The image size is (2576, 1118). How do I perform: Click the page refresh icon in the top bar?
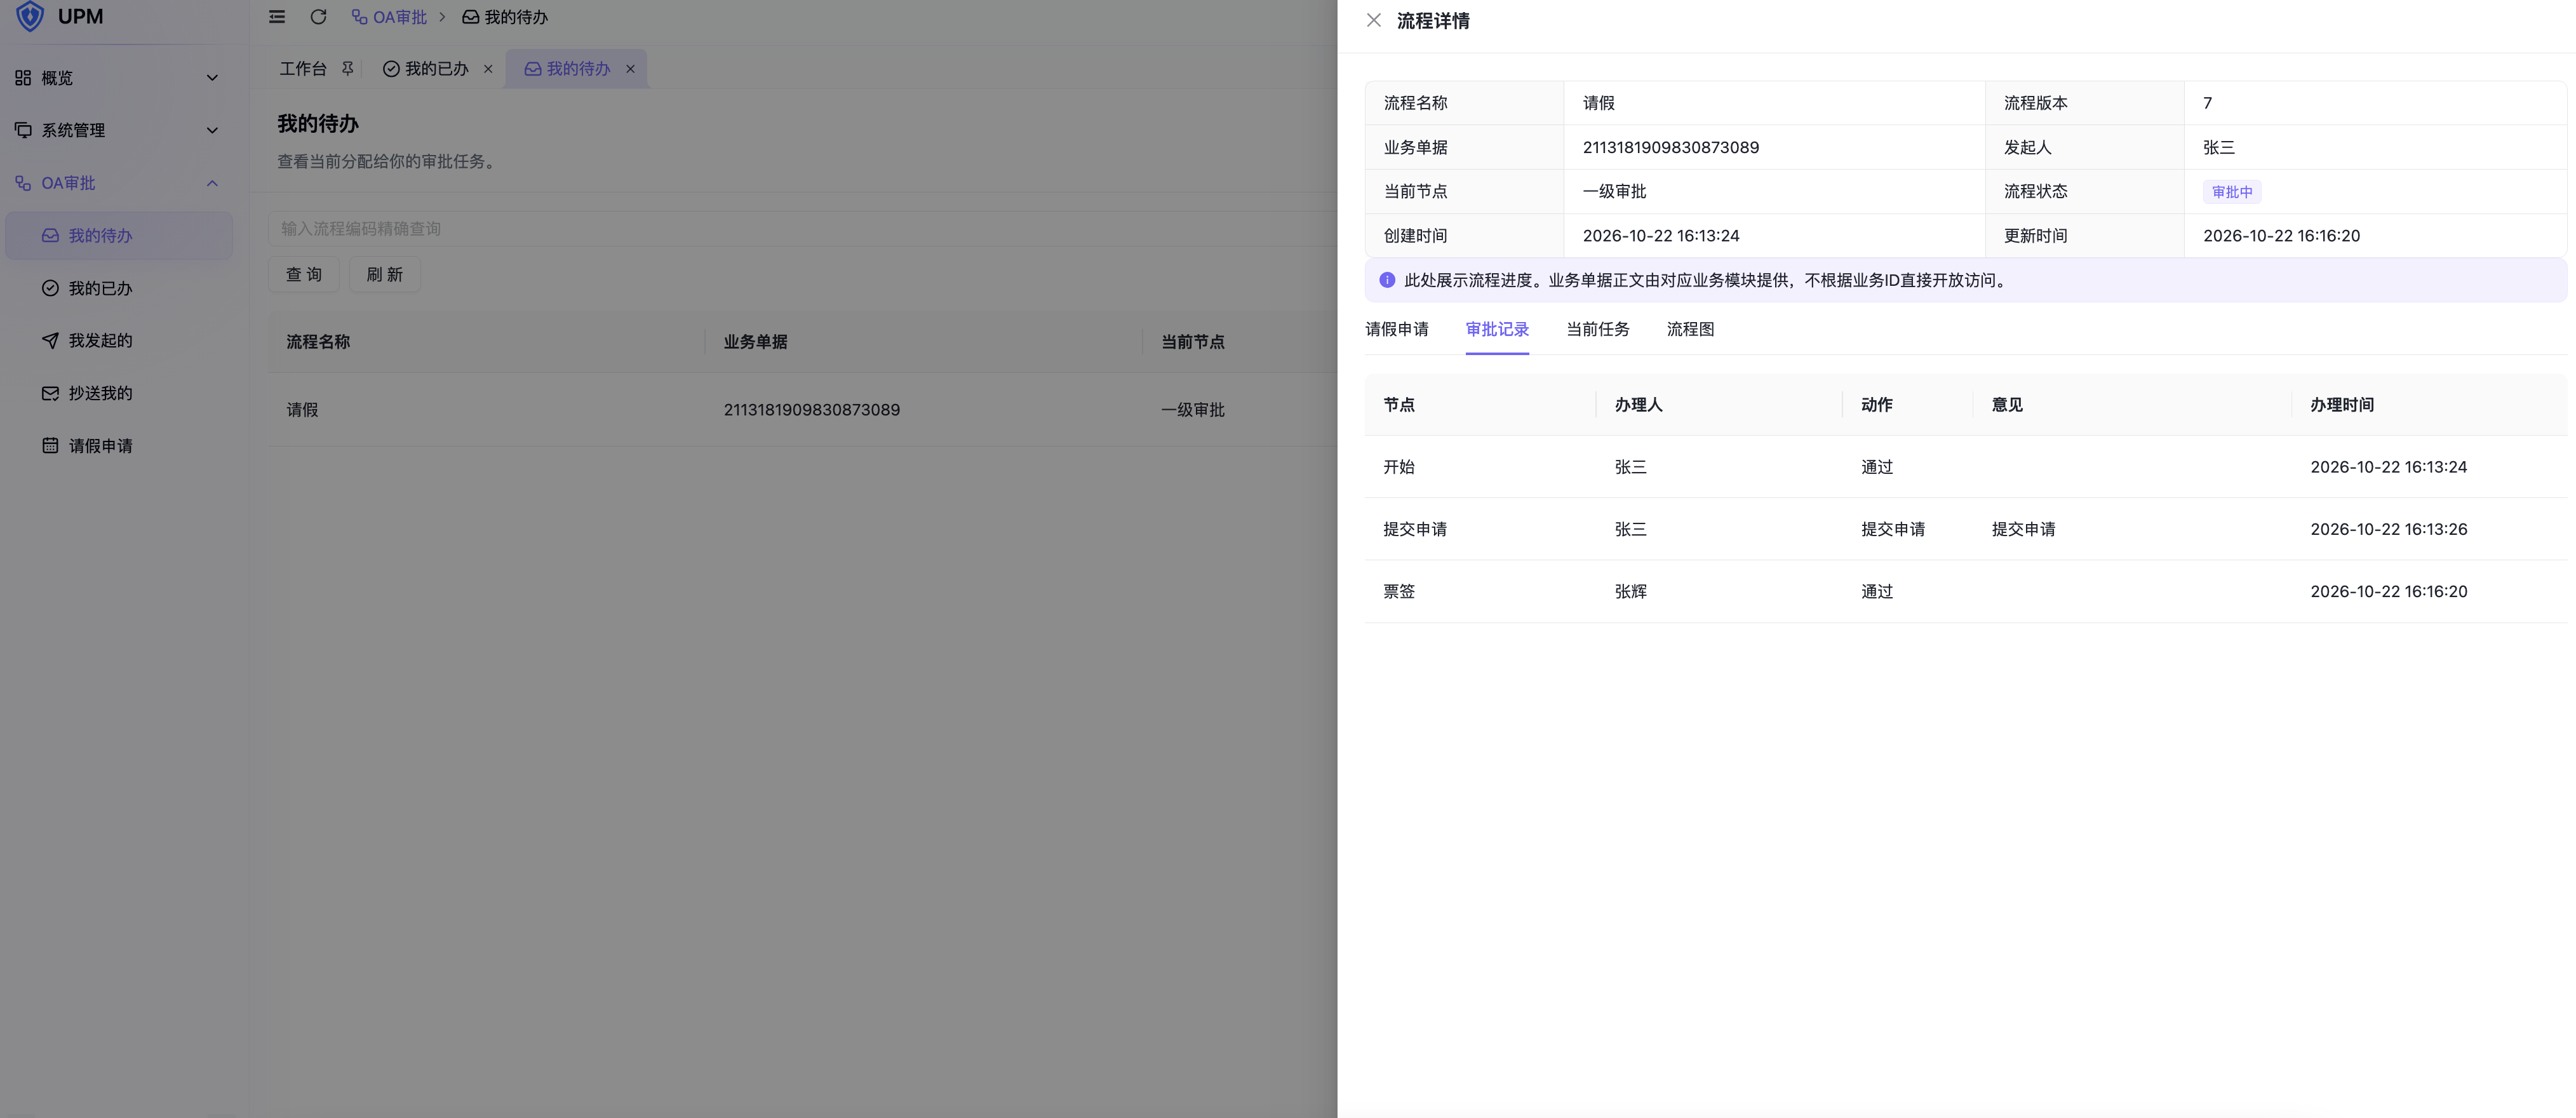[x=318, y=17]
